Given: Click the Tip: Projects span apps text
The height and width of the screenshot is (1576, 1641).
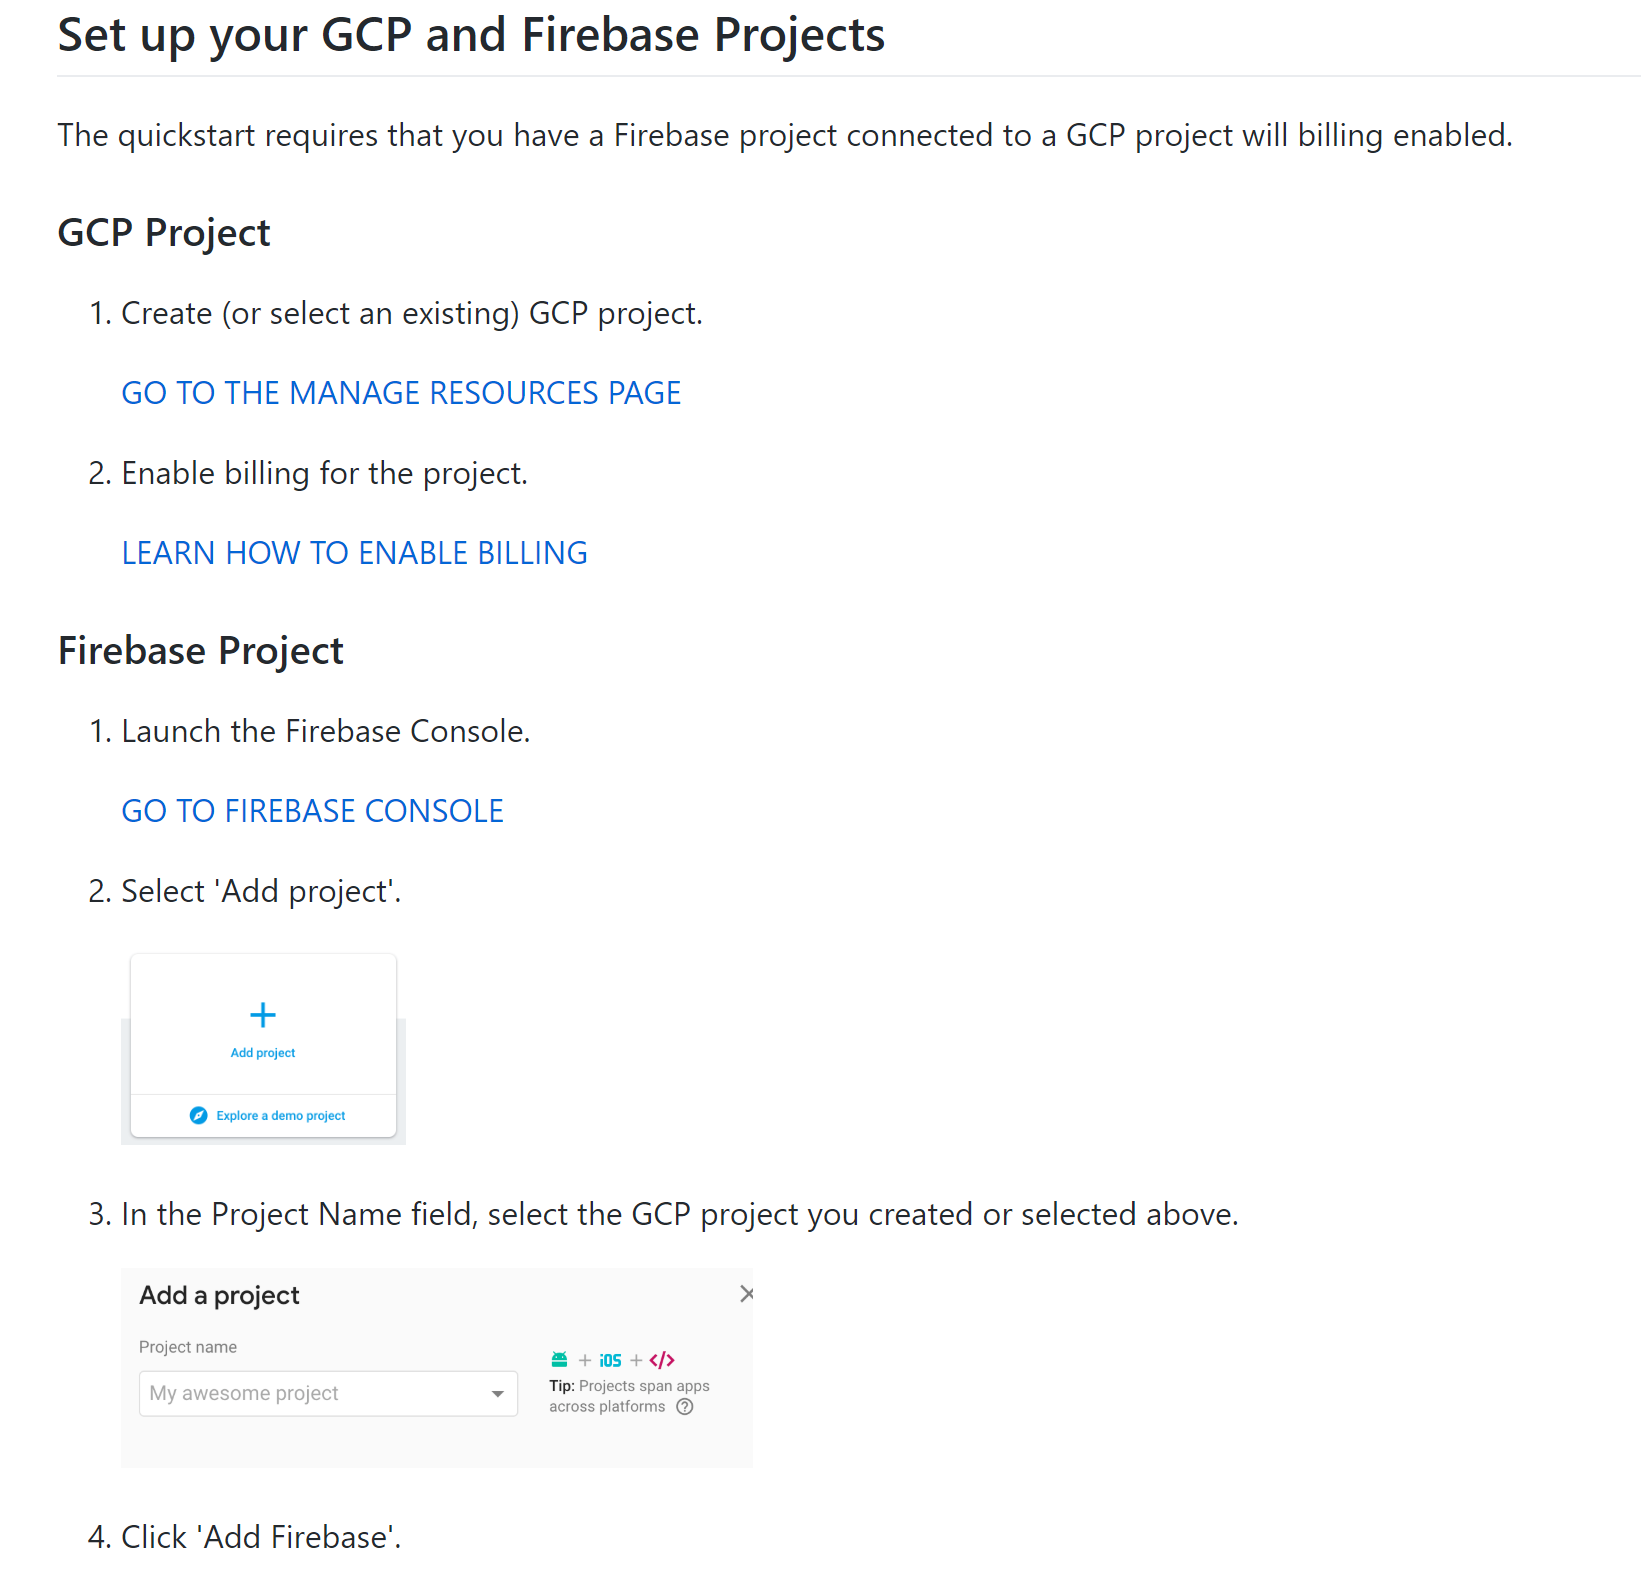Looking at the screenshot, I should [629, 1386].
